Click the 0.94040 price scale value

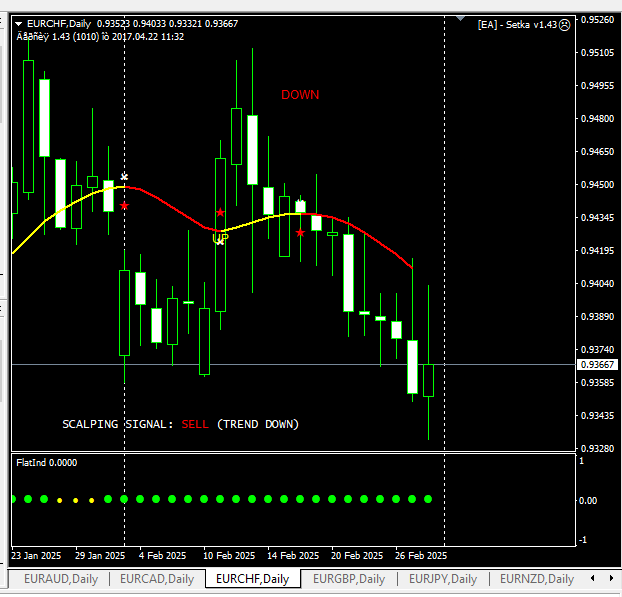(x=597, y=284)
